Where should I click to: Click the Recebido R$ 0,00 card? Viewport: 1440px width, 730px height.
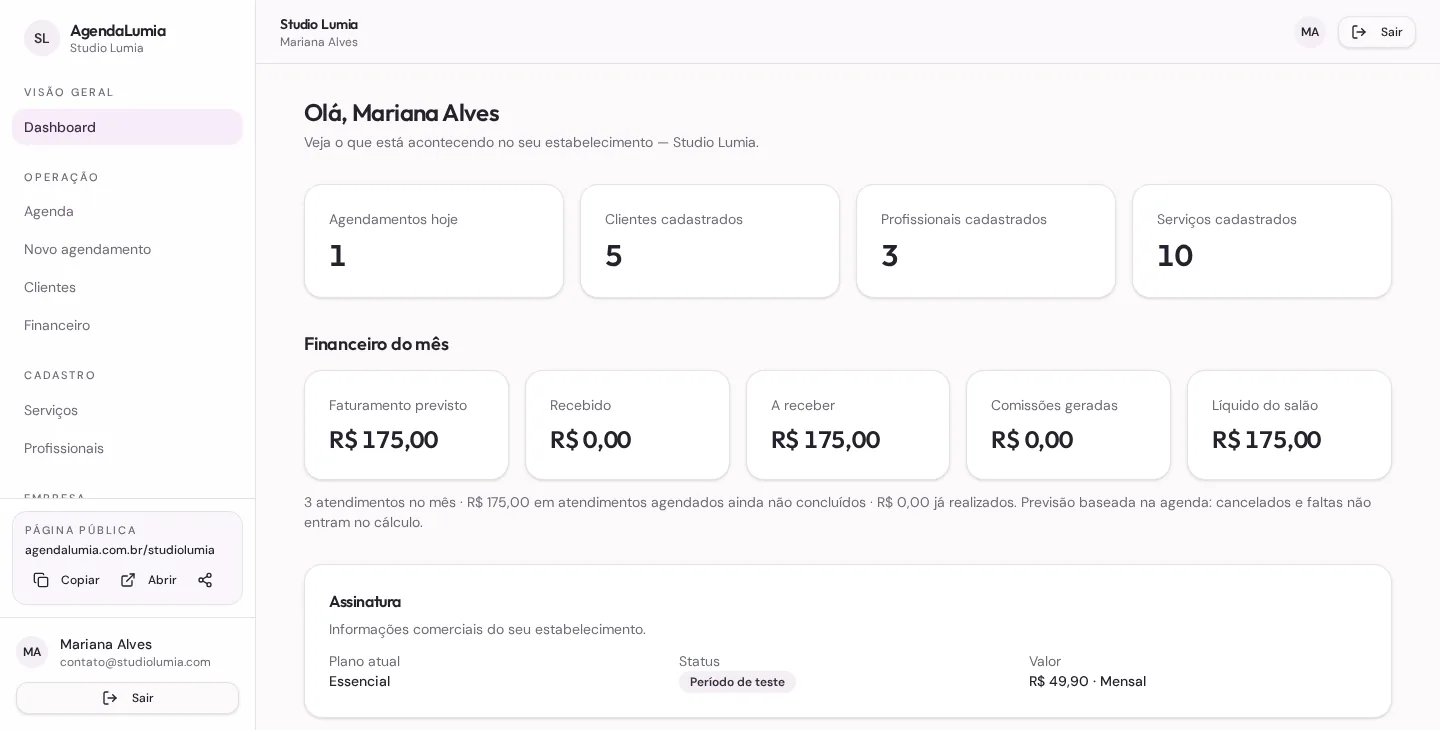click(x=627, y=425)
